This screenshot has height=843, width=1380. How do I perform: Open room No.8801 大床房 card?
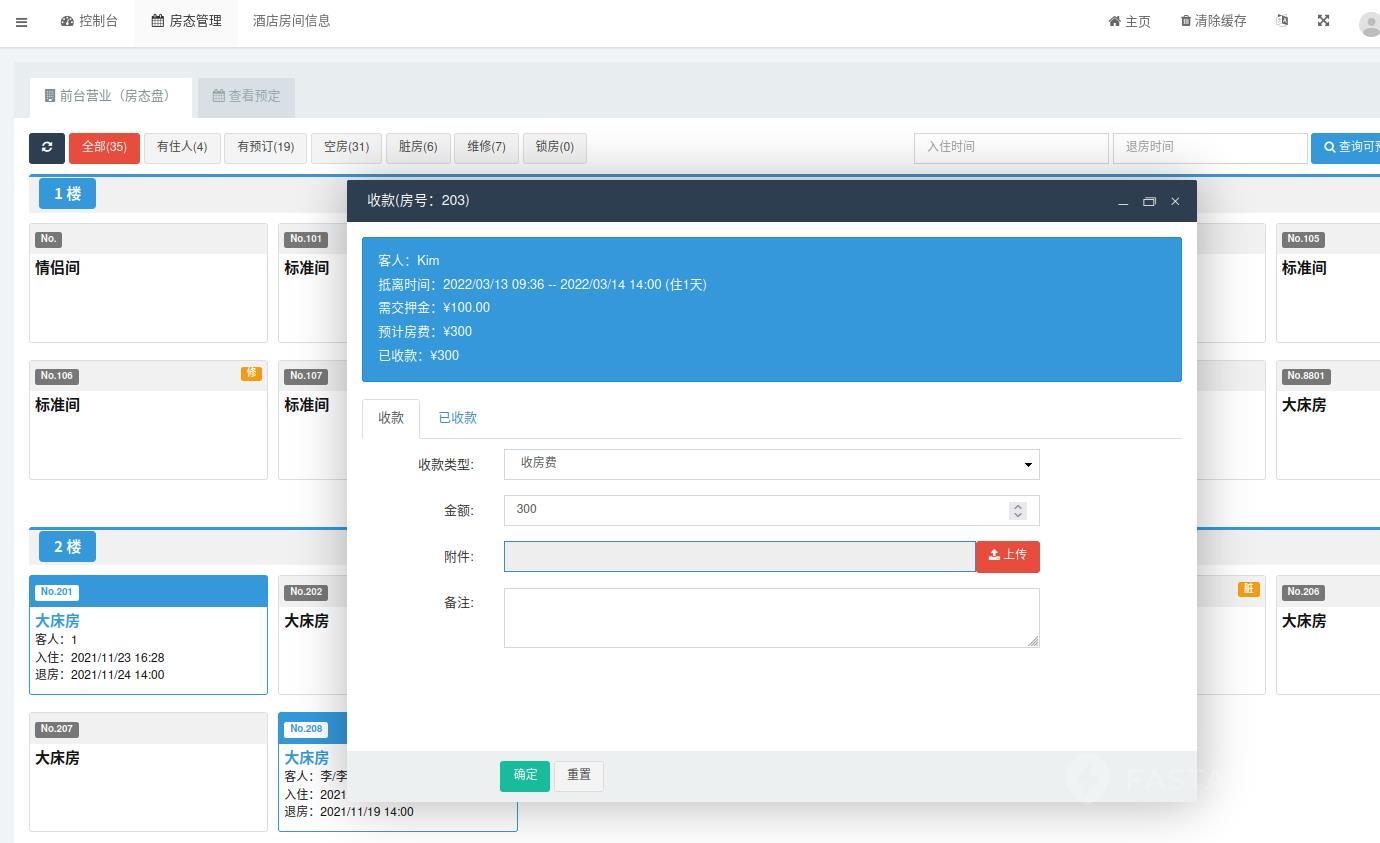pyautogui.click(x=1328, y=420)
